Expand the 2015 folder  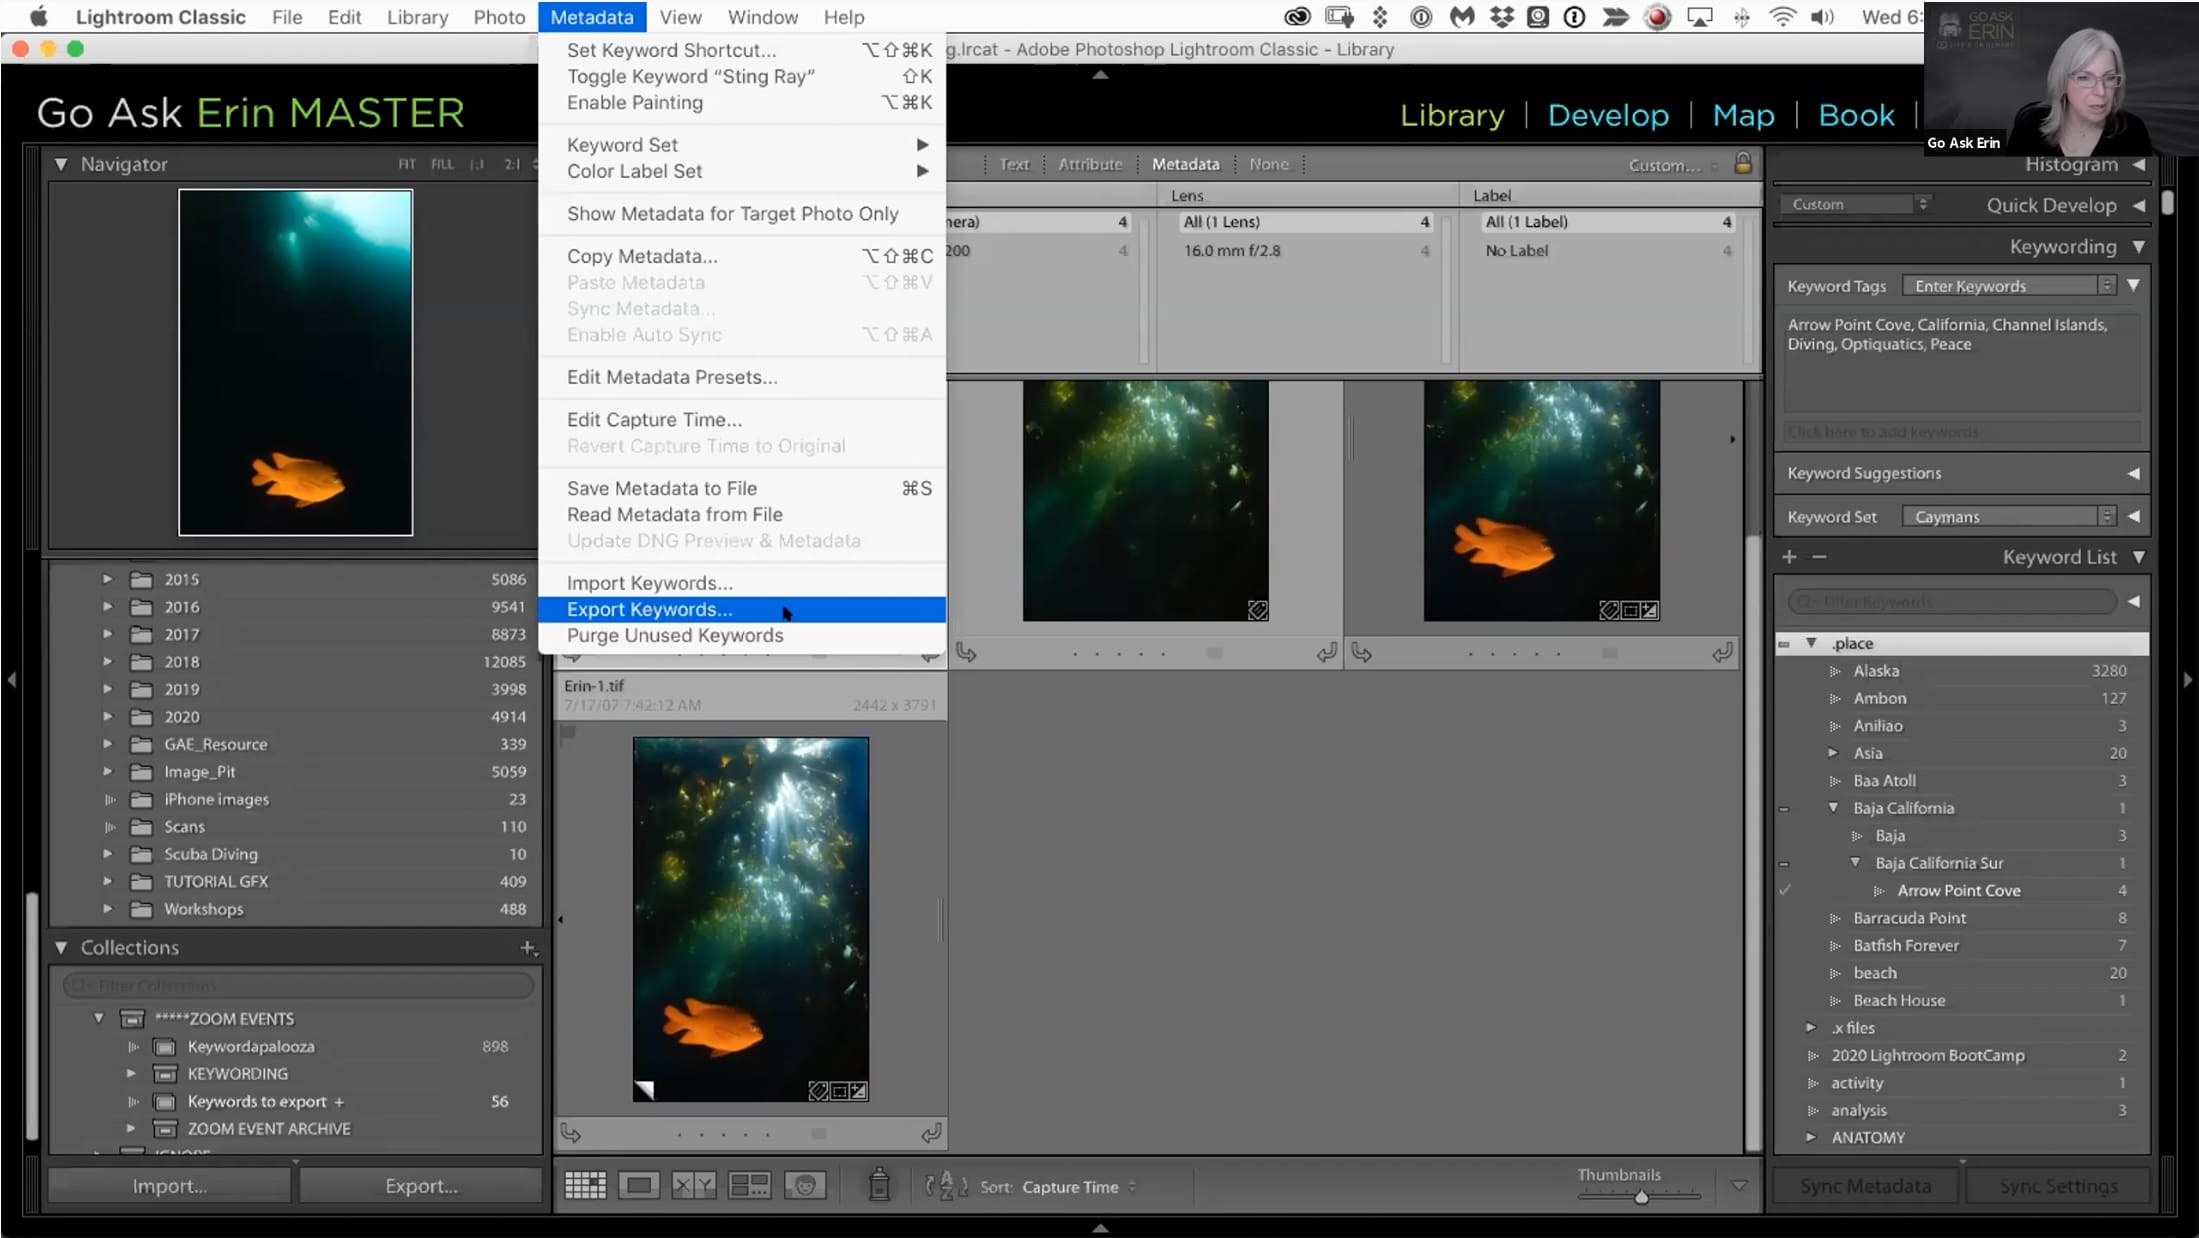108,579
